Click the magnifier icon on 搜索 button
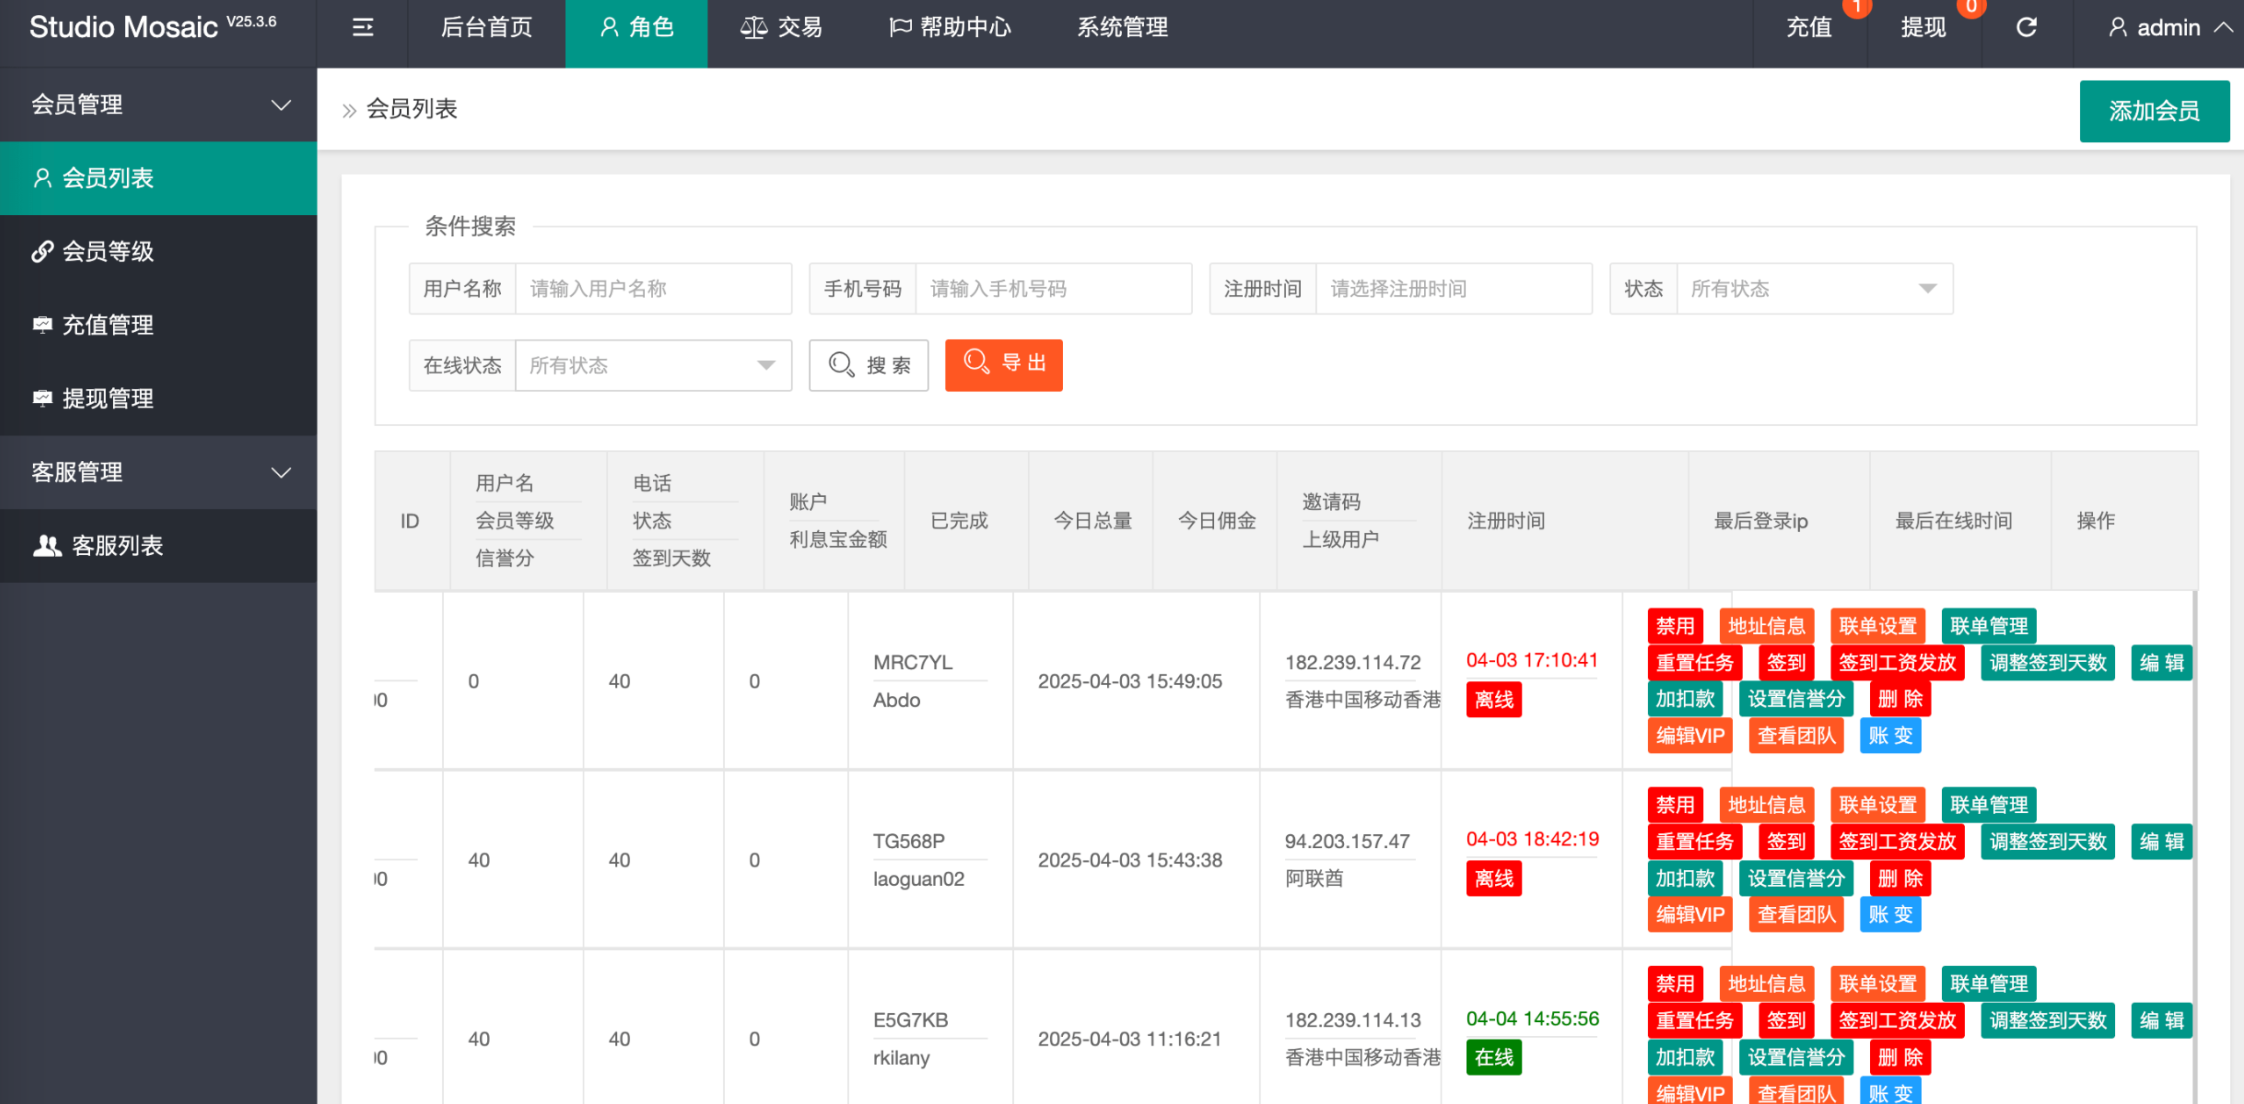The width and height of the screenshot is (2244, 1104). (x=841, y=365)
